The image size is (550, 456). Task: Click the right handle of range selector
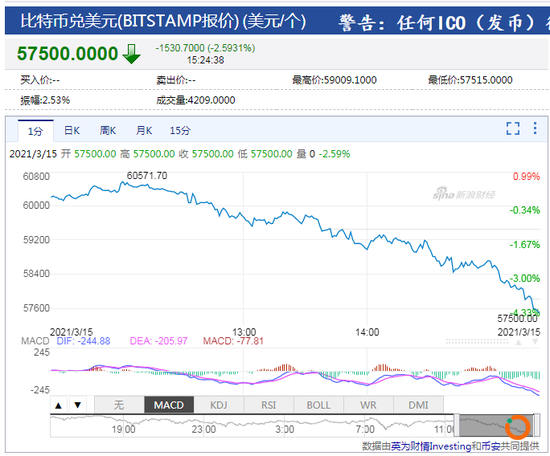(537, 425)
